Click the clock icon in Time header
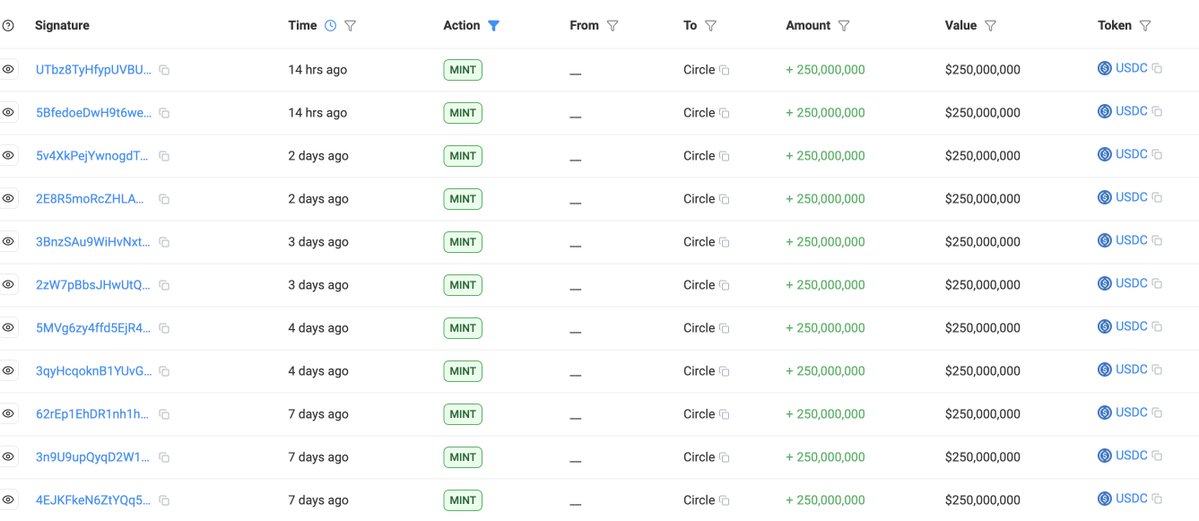 (331, 26)
